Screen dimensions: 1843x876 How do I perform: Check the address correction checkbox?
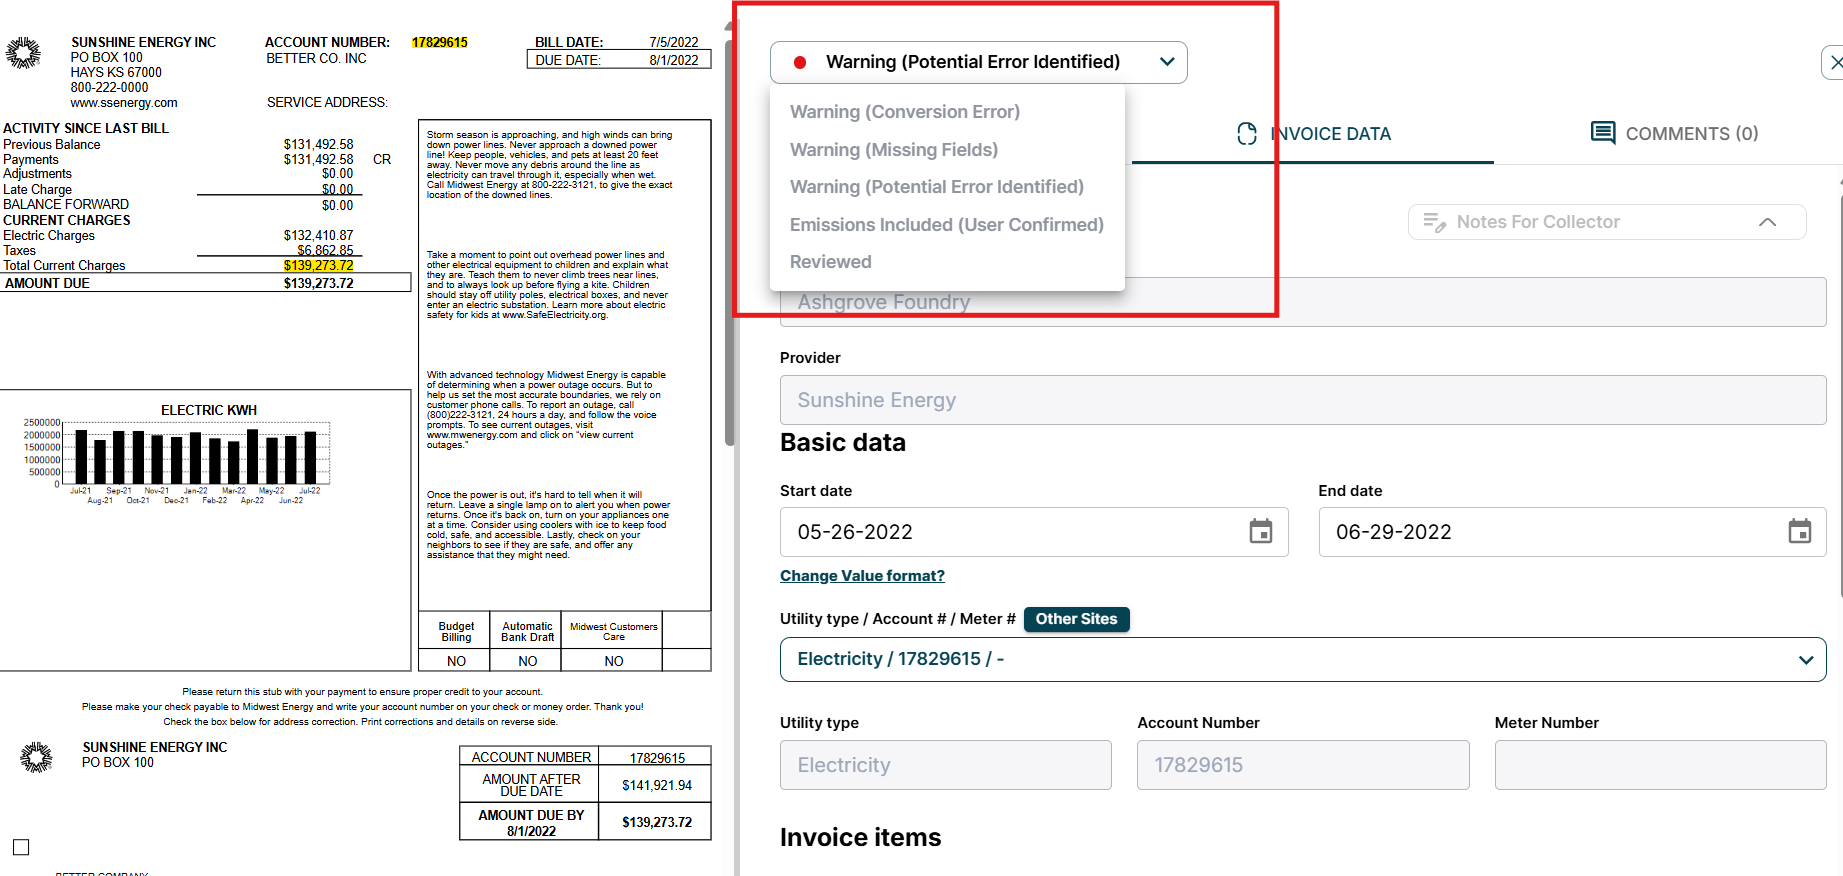[21, 847]
